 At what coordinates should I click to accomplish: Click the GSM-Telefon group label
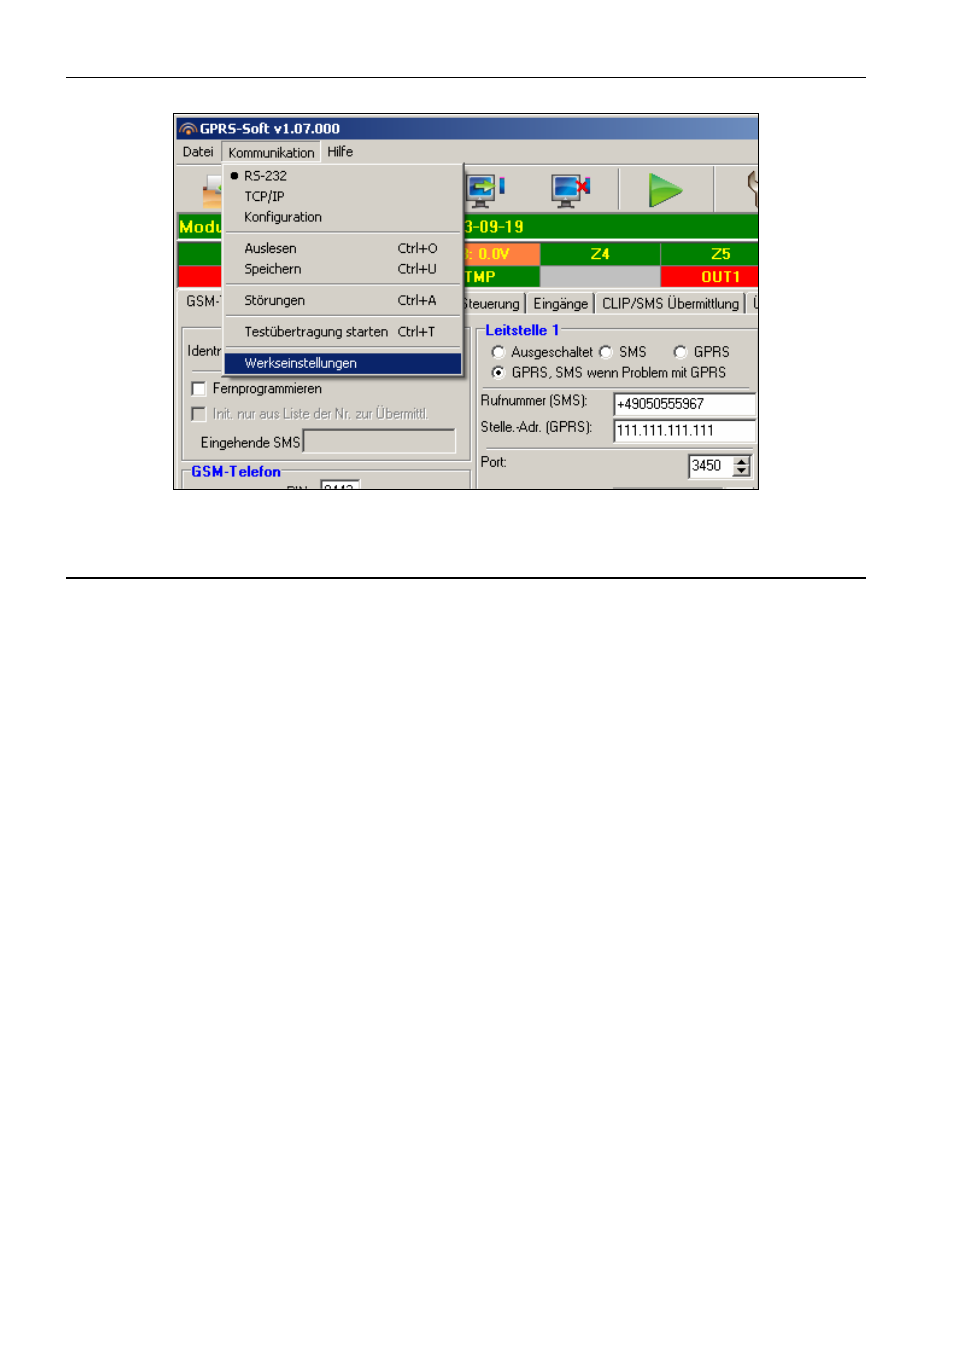[236, 472]
